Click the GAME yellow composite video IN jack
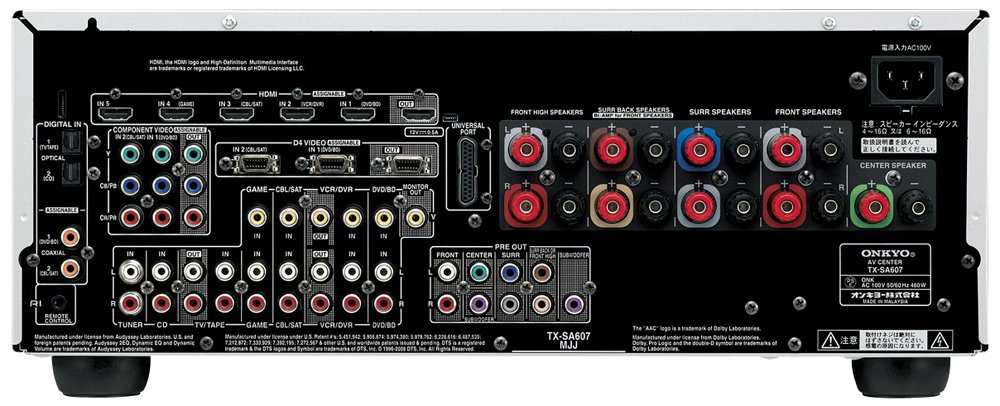 [258, 217]
